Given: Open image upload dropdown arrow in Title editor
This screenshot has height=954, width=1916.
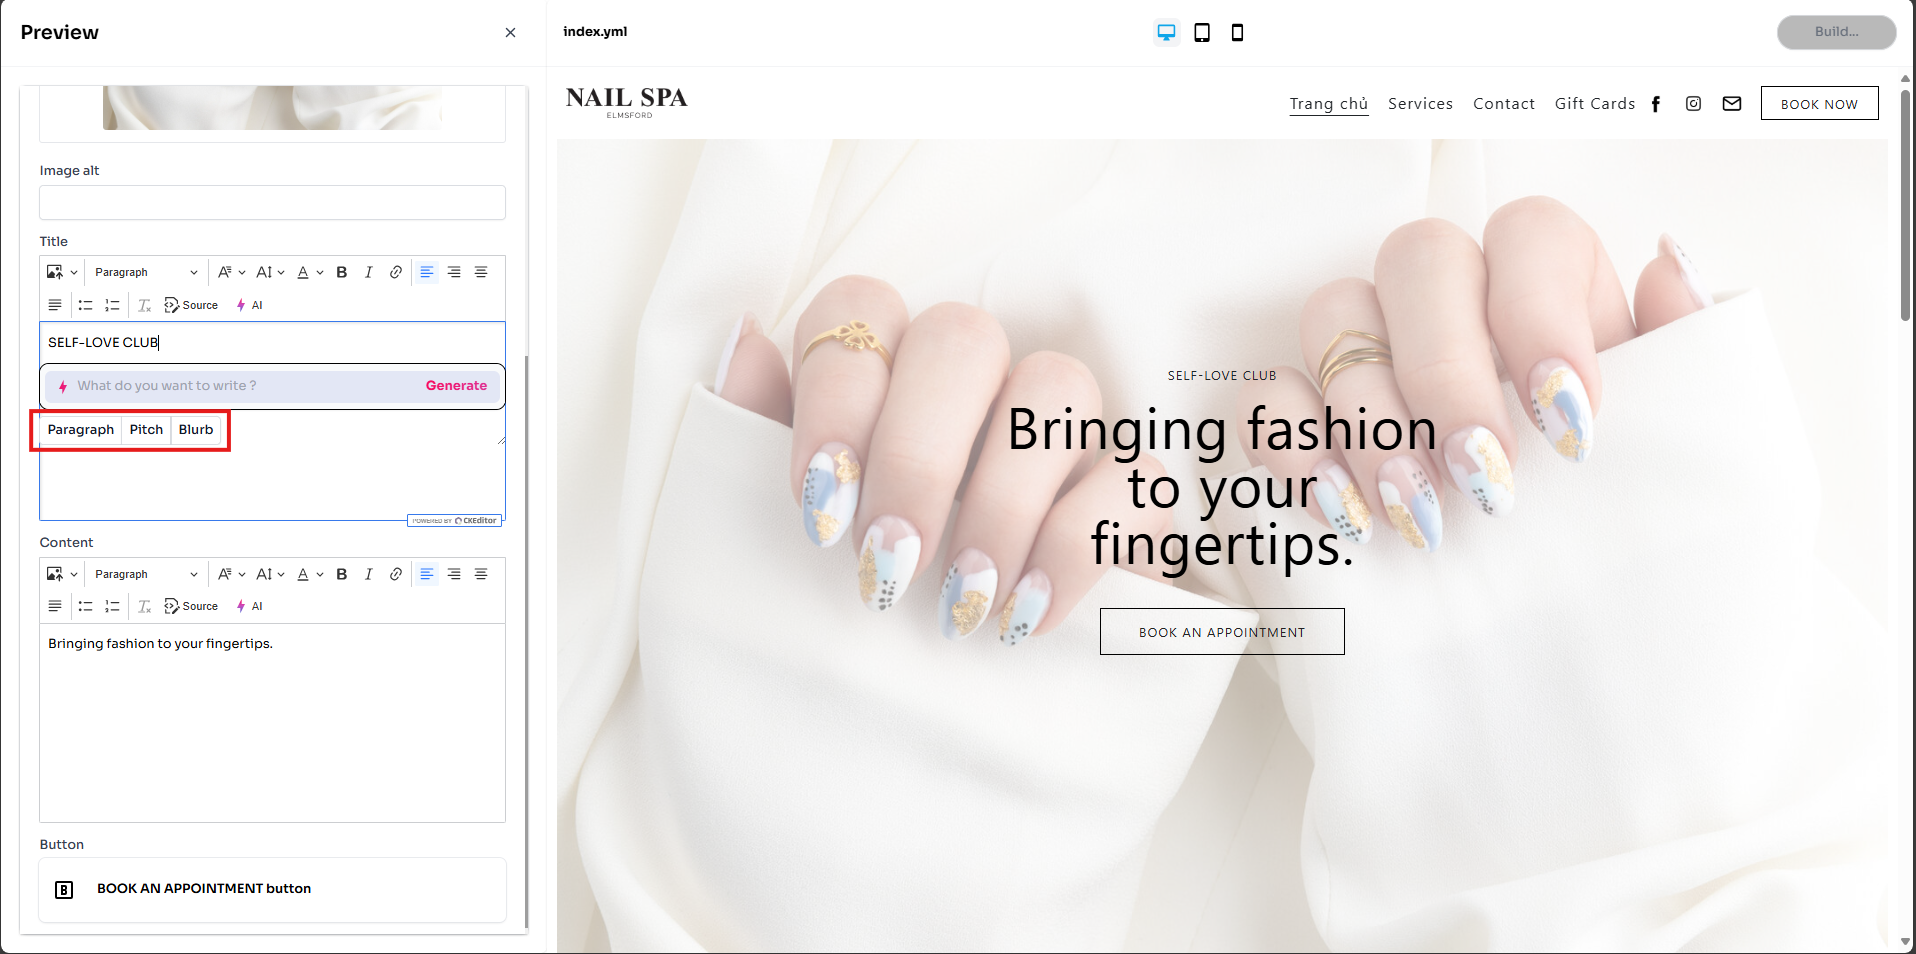Looking at the screenshot, I should (x=74, y=272).
